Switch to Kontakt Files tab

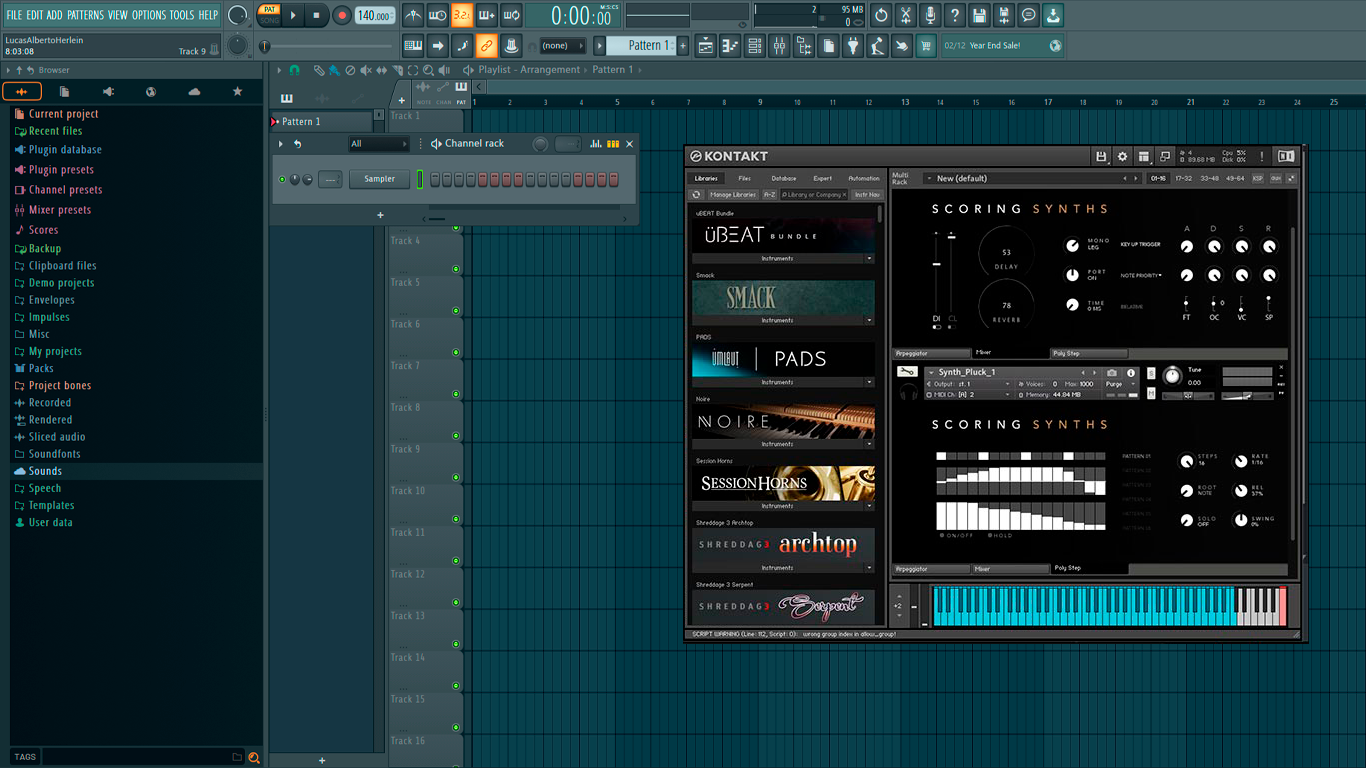tap(745, 178)
